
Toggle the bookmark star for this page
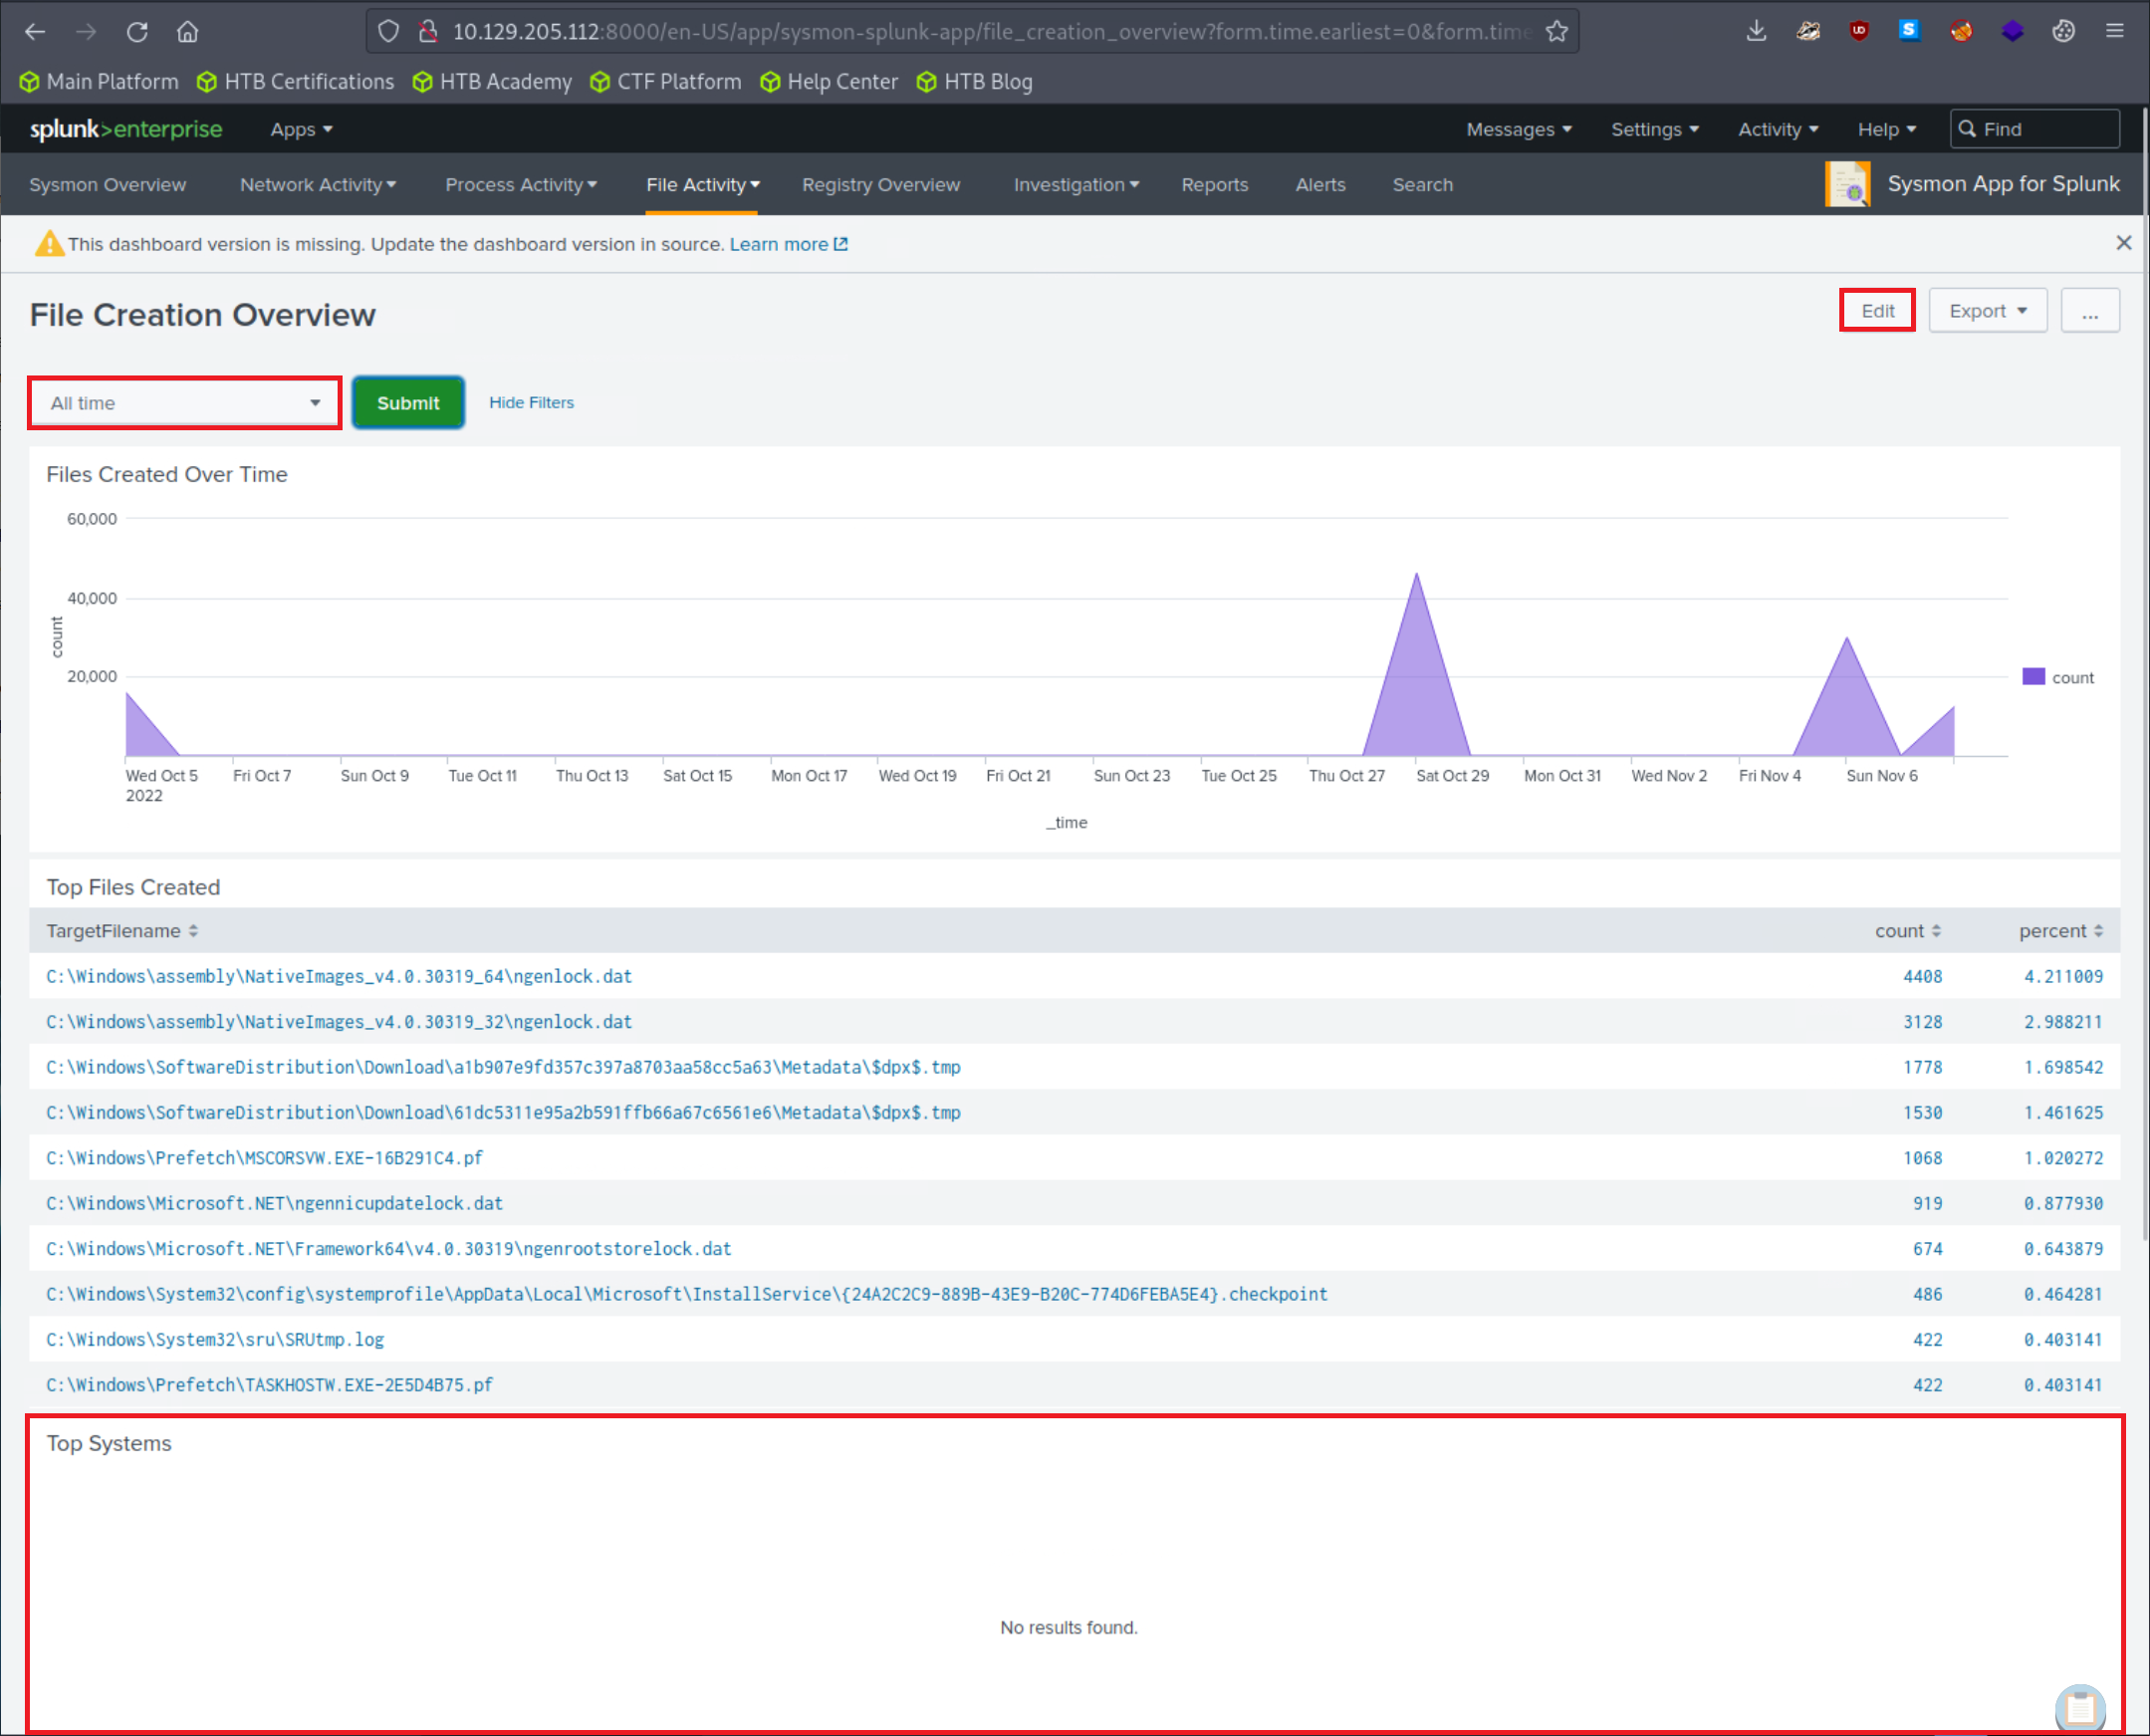pyautogui.click(x=1556, y=31)
